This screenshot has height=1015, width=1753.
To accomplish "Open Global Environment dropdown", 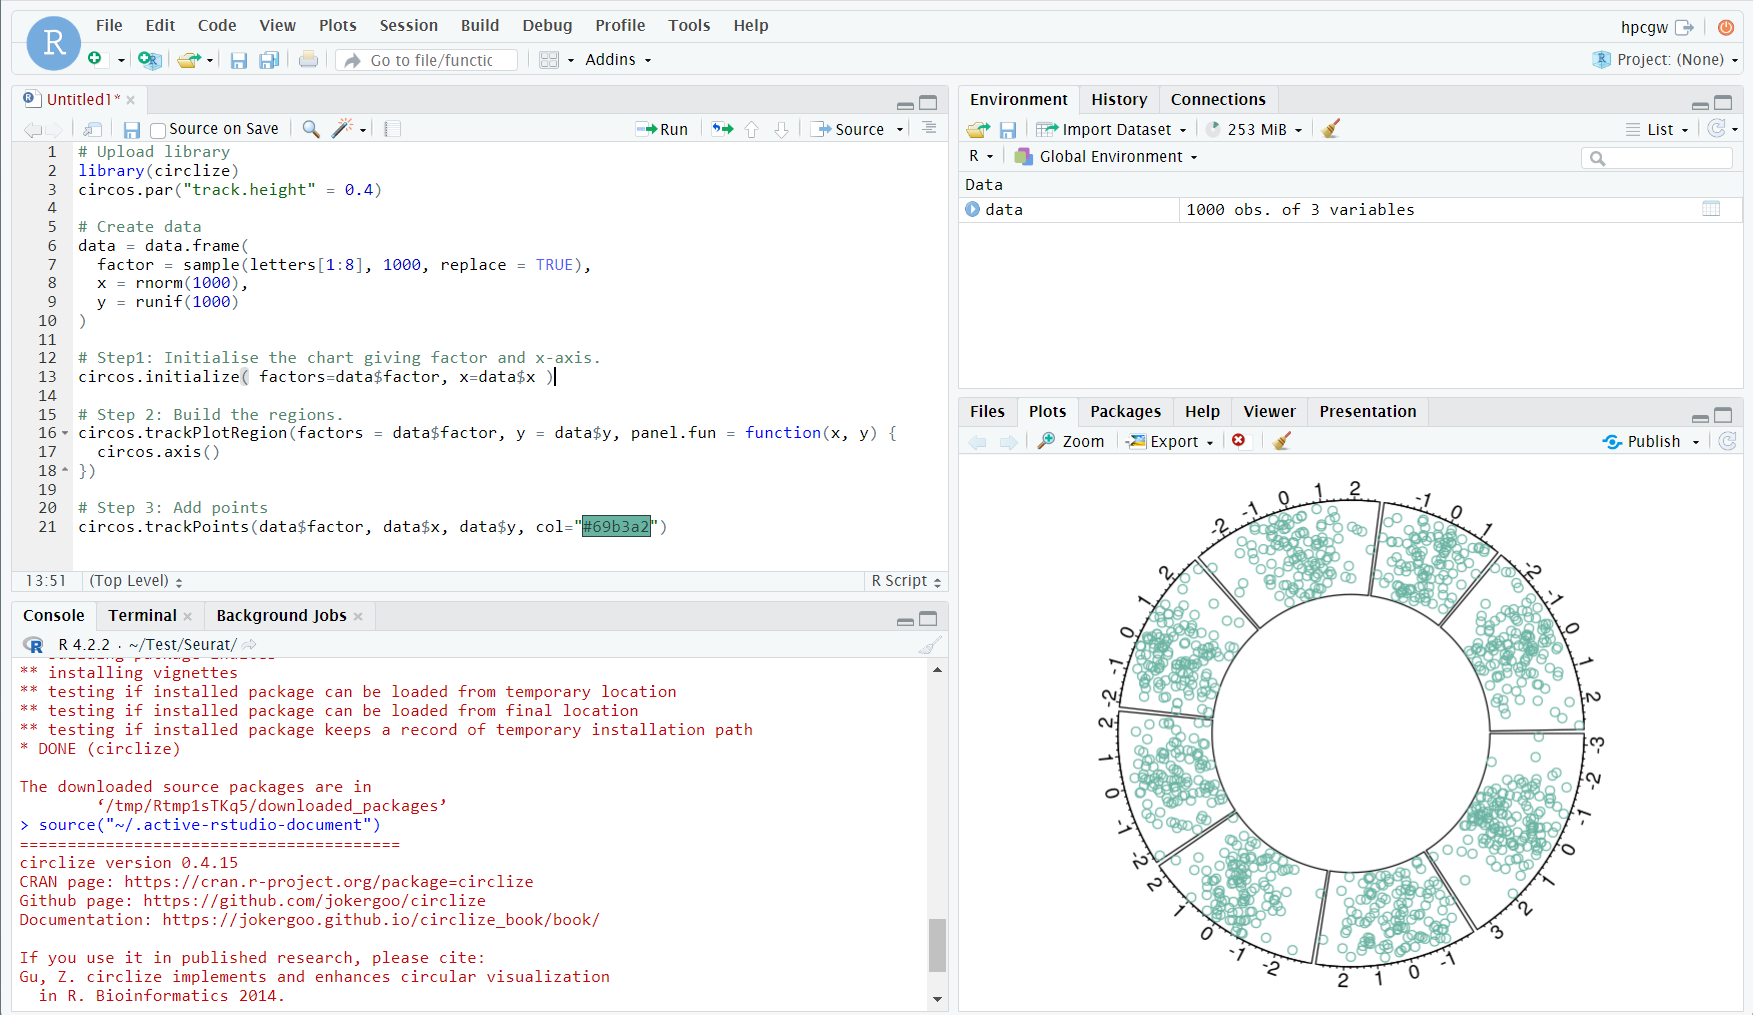I will [x=1106, y=156].
